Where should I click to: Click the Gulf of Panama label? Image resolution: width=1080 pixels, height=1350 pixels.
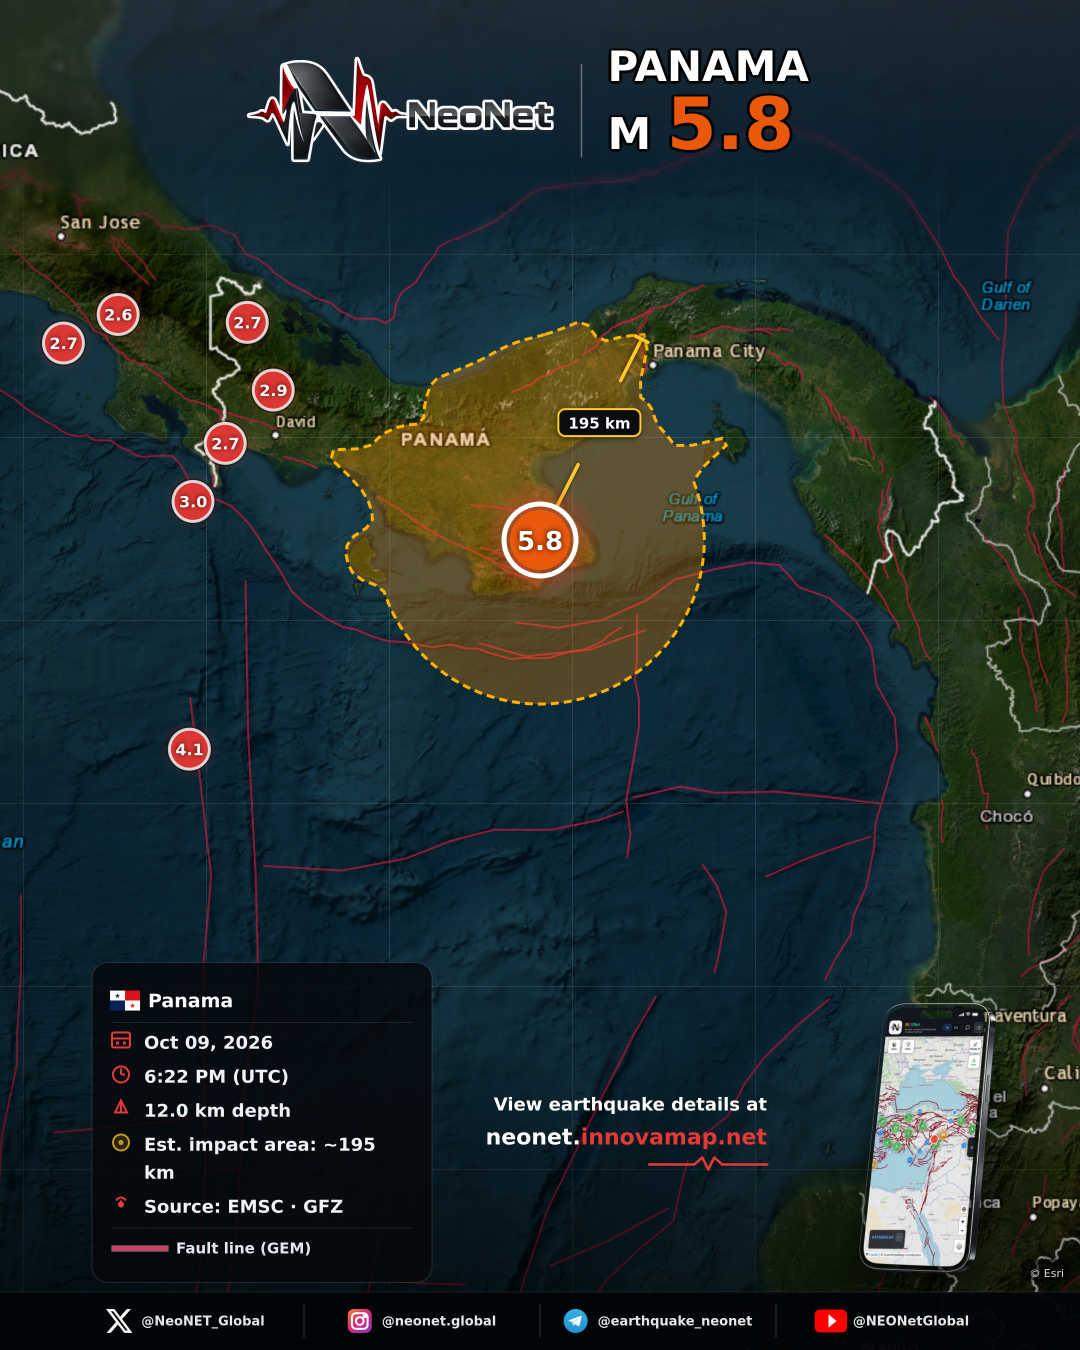pyautogui.click(x=692, y=507)
